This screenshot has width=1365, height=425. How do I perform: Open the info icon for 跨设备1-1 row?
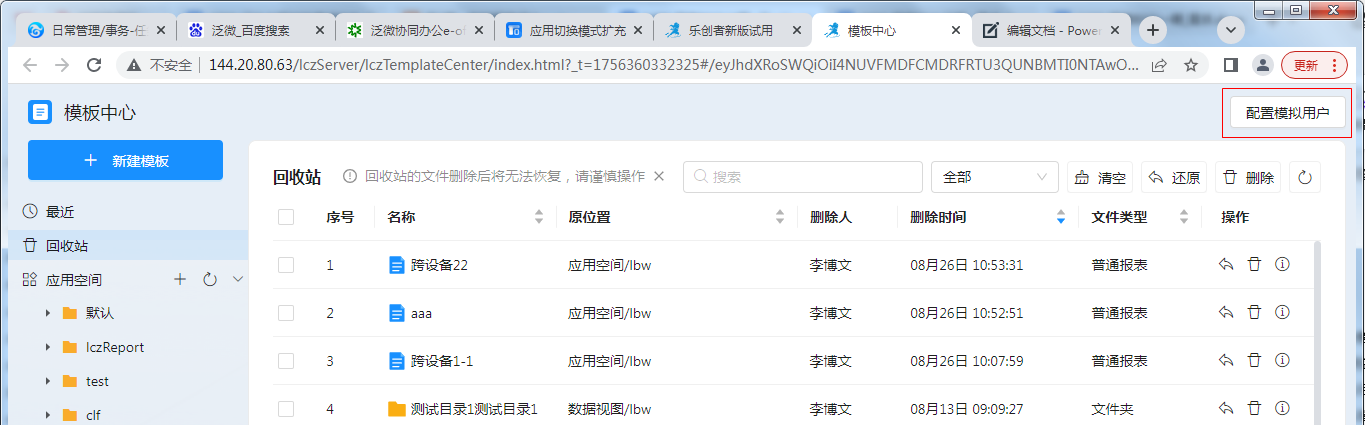(1282, 361)
